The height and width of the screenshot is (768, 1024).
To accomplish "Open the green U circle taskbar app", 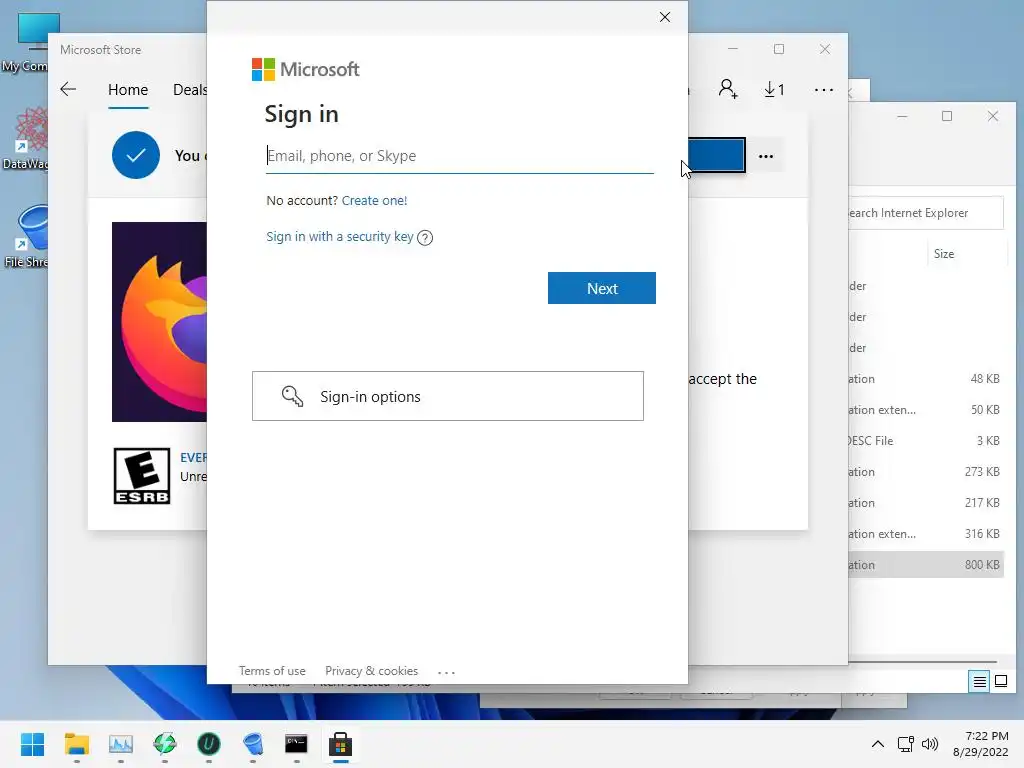I will 209,744.
